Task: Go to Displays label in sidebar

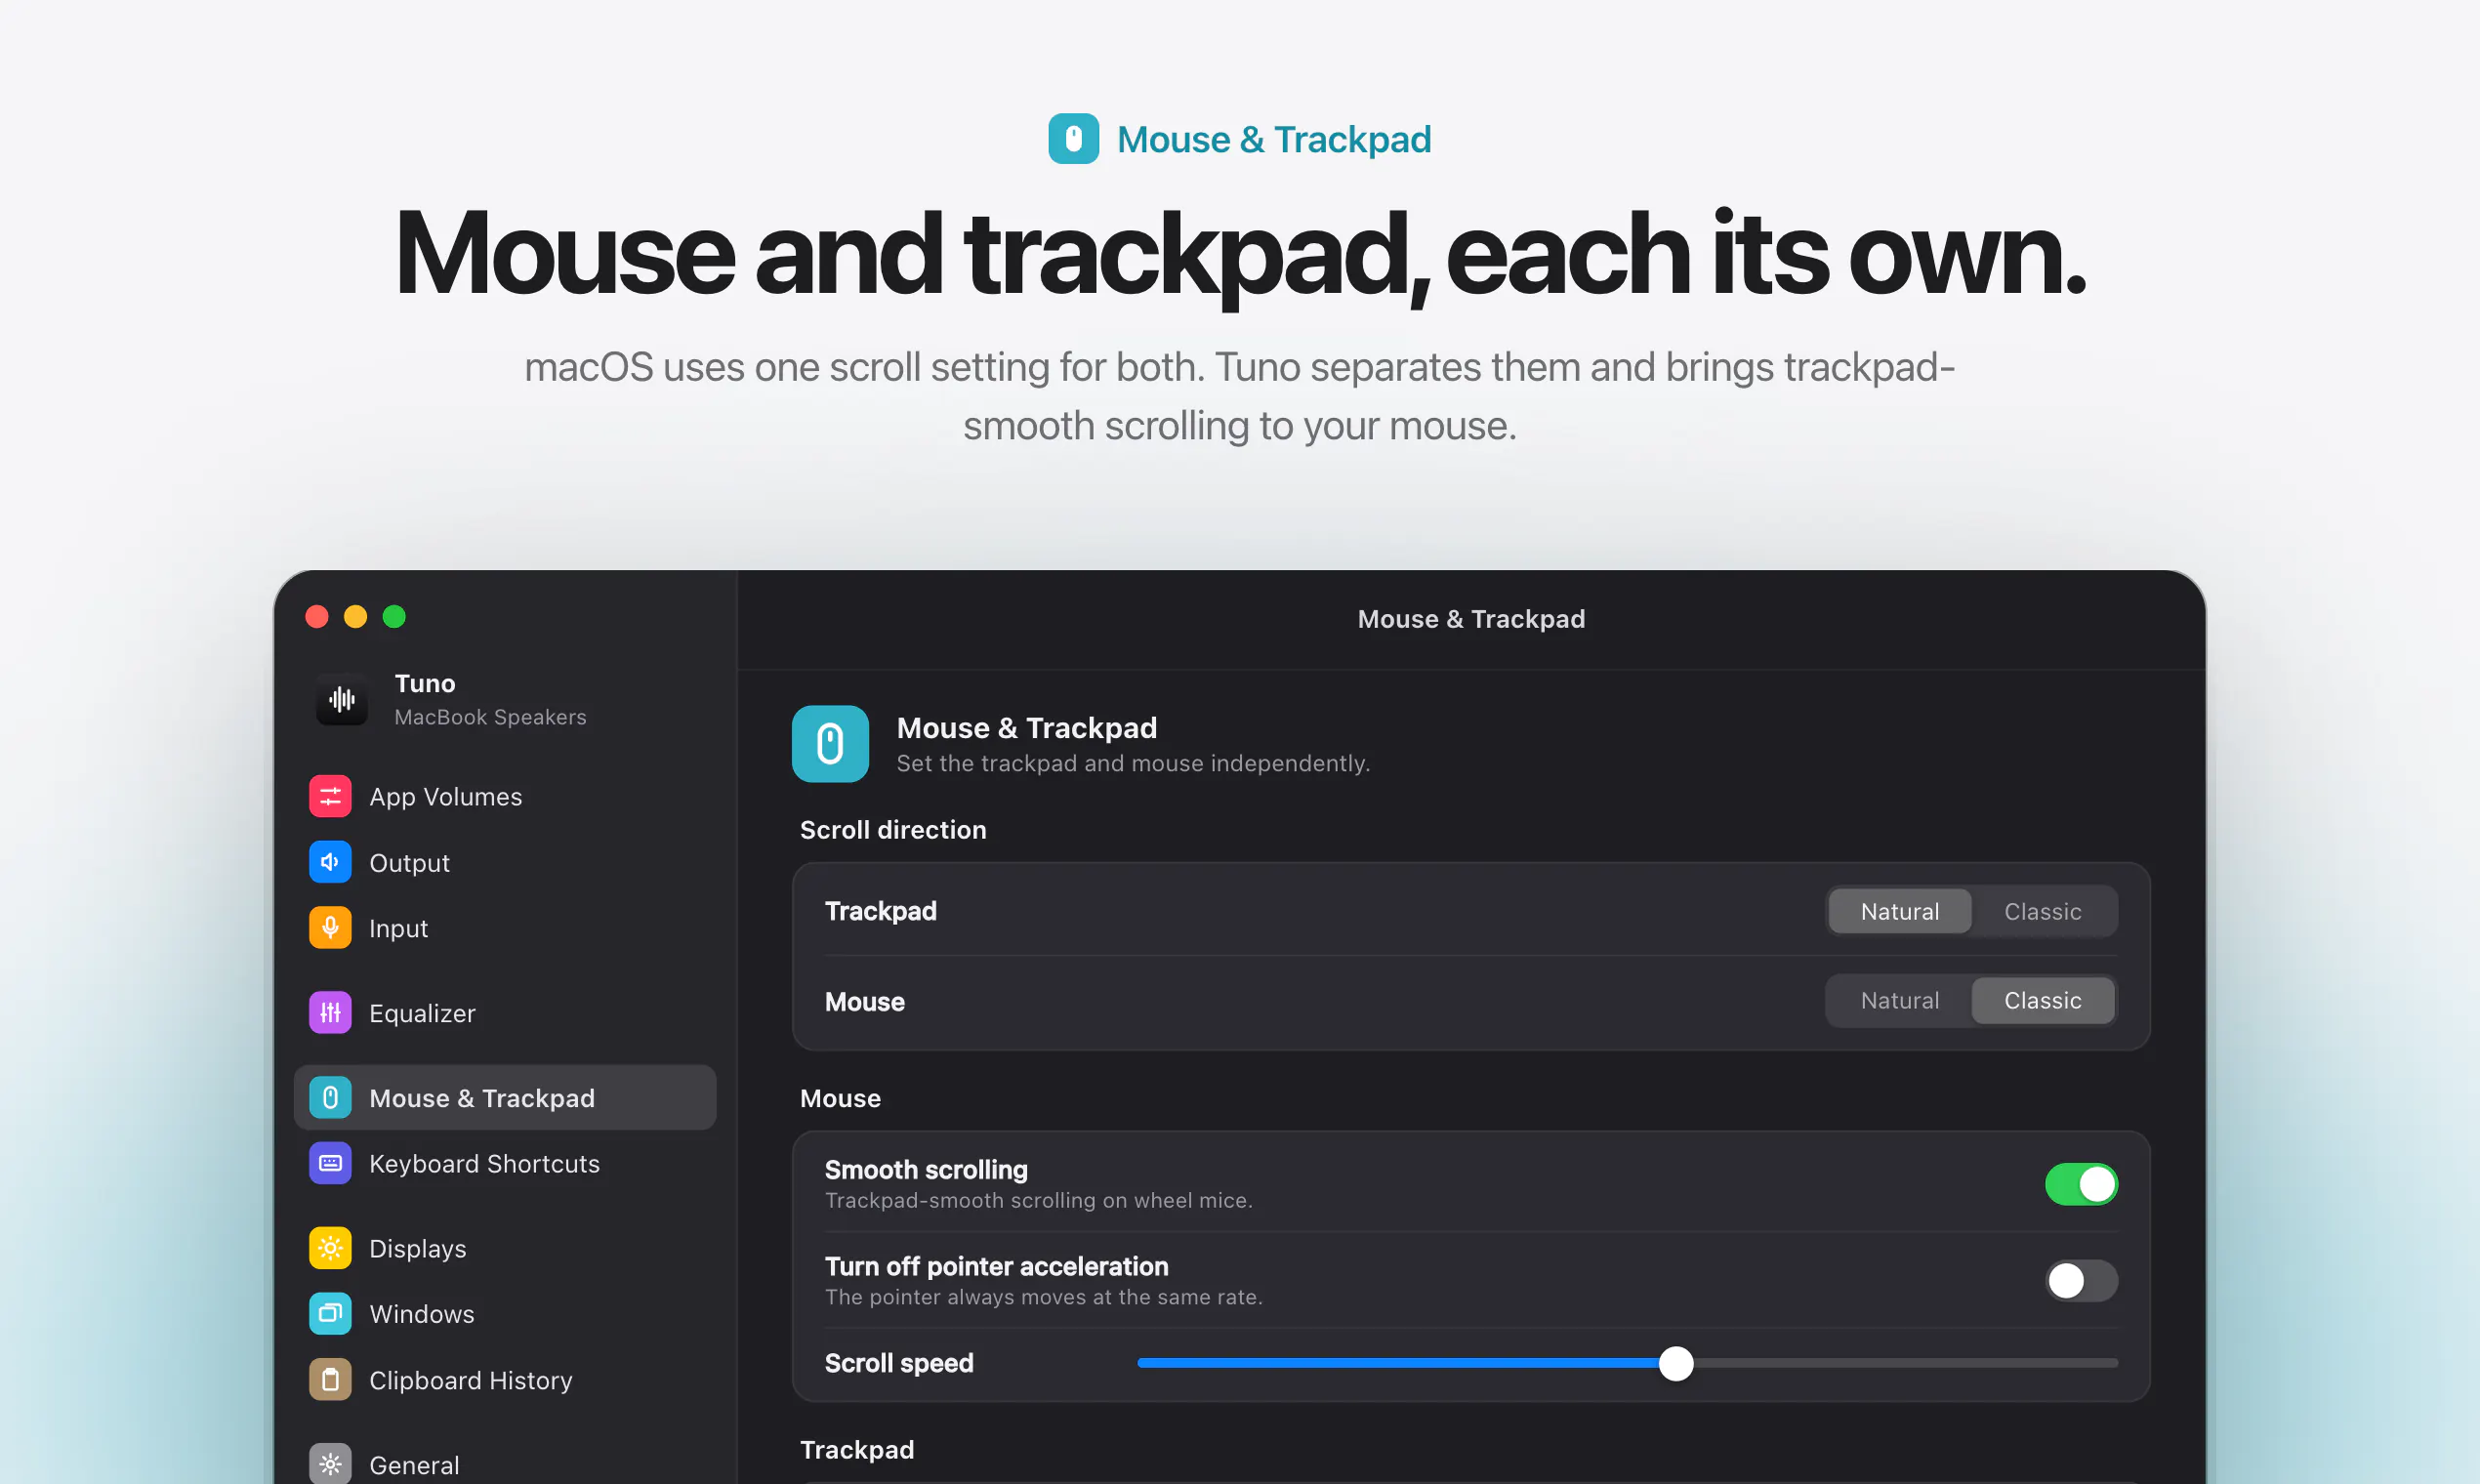Action: tap(417, 1248)
